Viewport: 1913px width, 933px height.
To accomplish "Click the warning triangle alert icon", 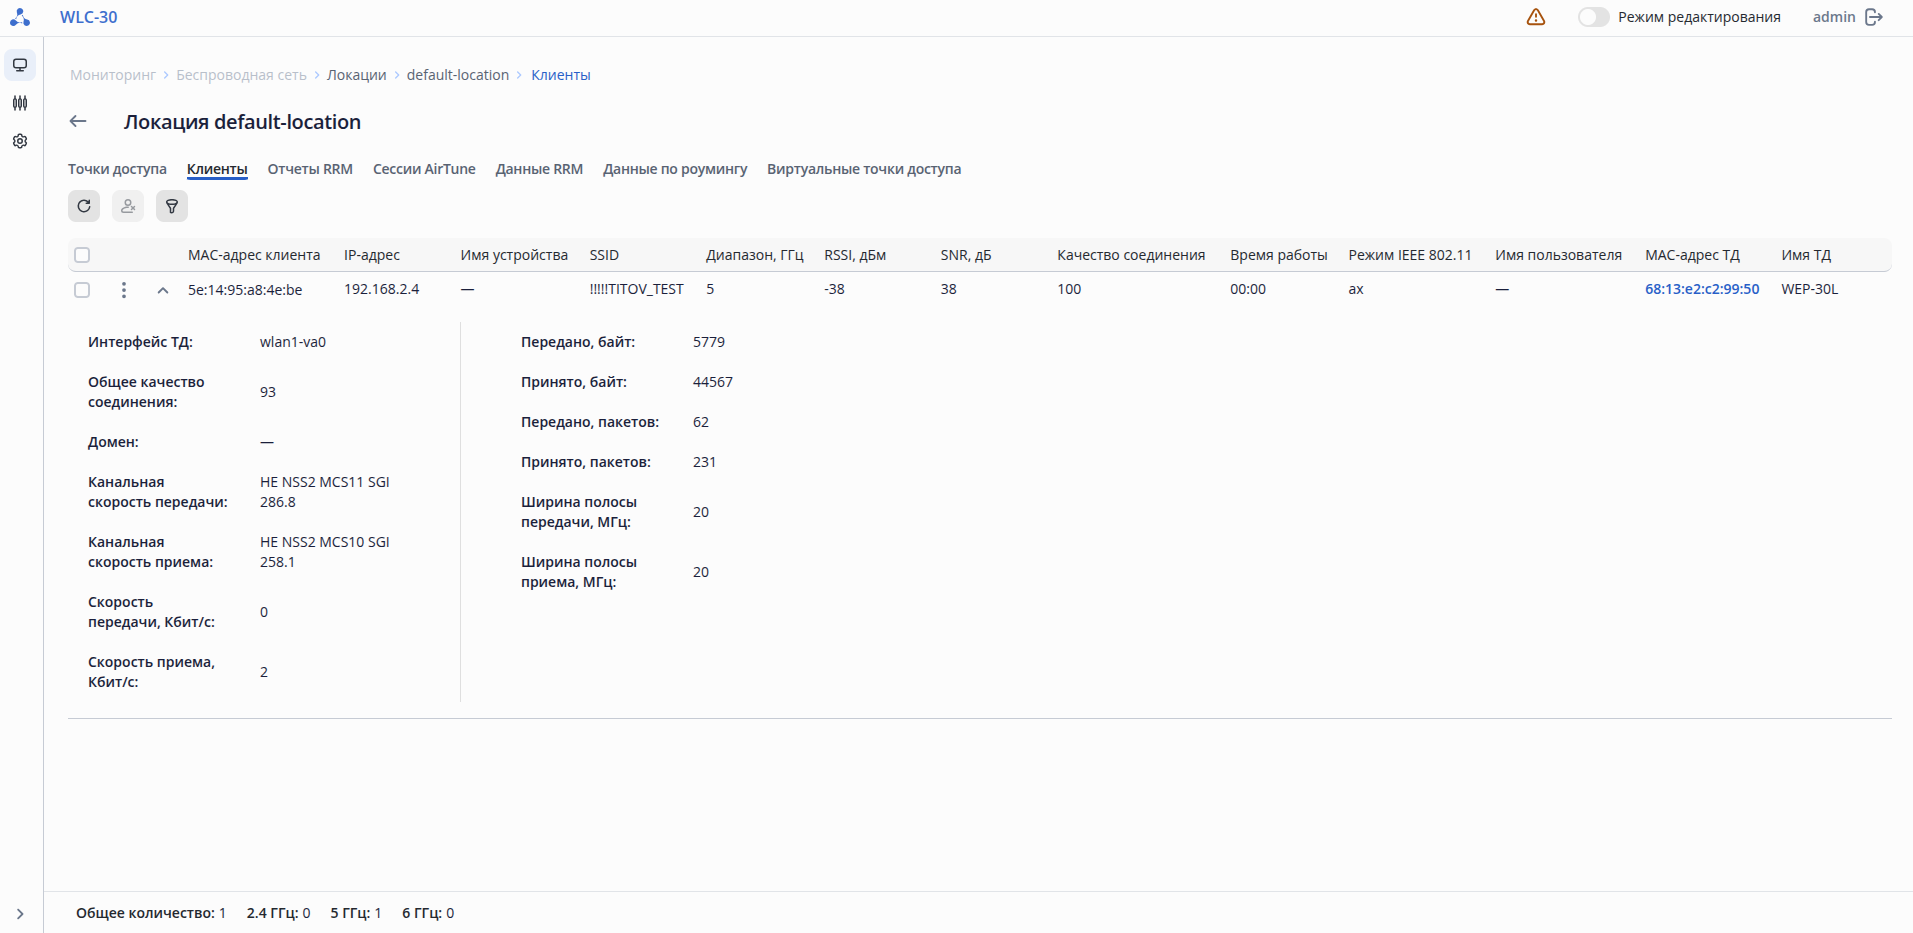I will pyautogui.click(x=1536, y=17).
